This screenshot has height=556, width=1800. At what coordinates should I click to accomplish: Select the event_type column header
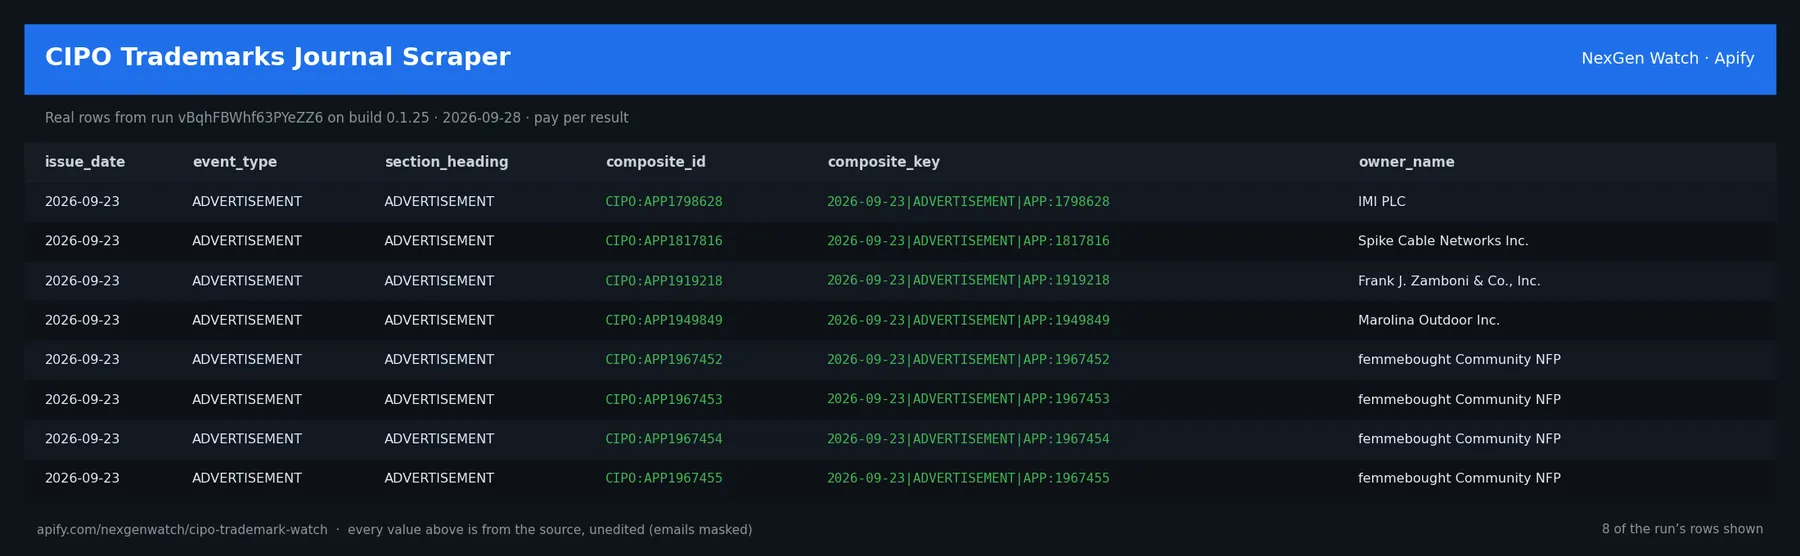(235, 162)
